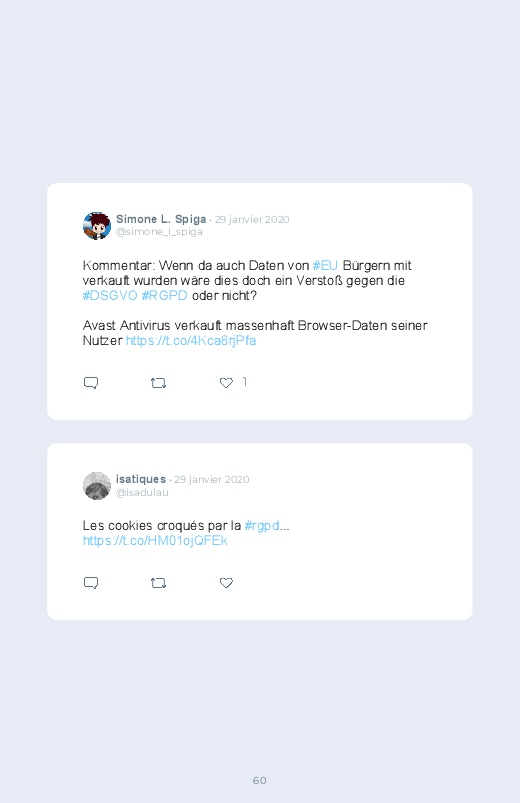Open Simone L. Spiga's profile avatar
520x803 pixels.
click(97, 225)
